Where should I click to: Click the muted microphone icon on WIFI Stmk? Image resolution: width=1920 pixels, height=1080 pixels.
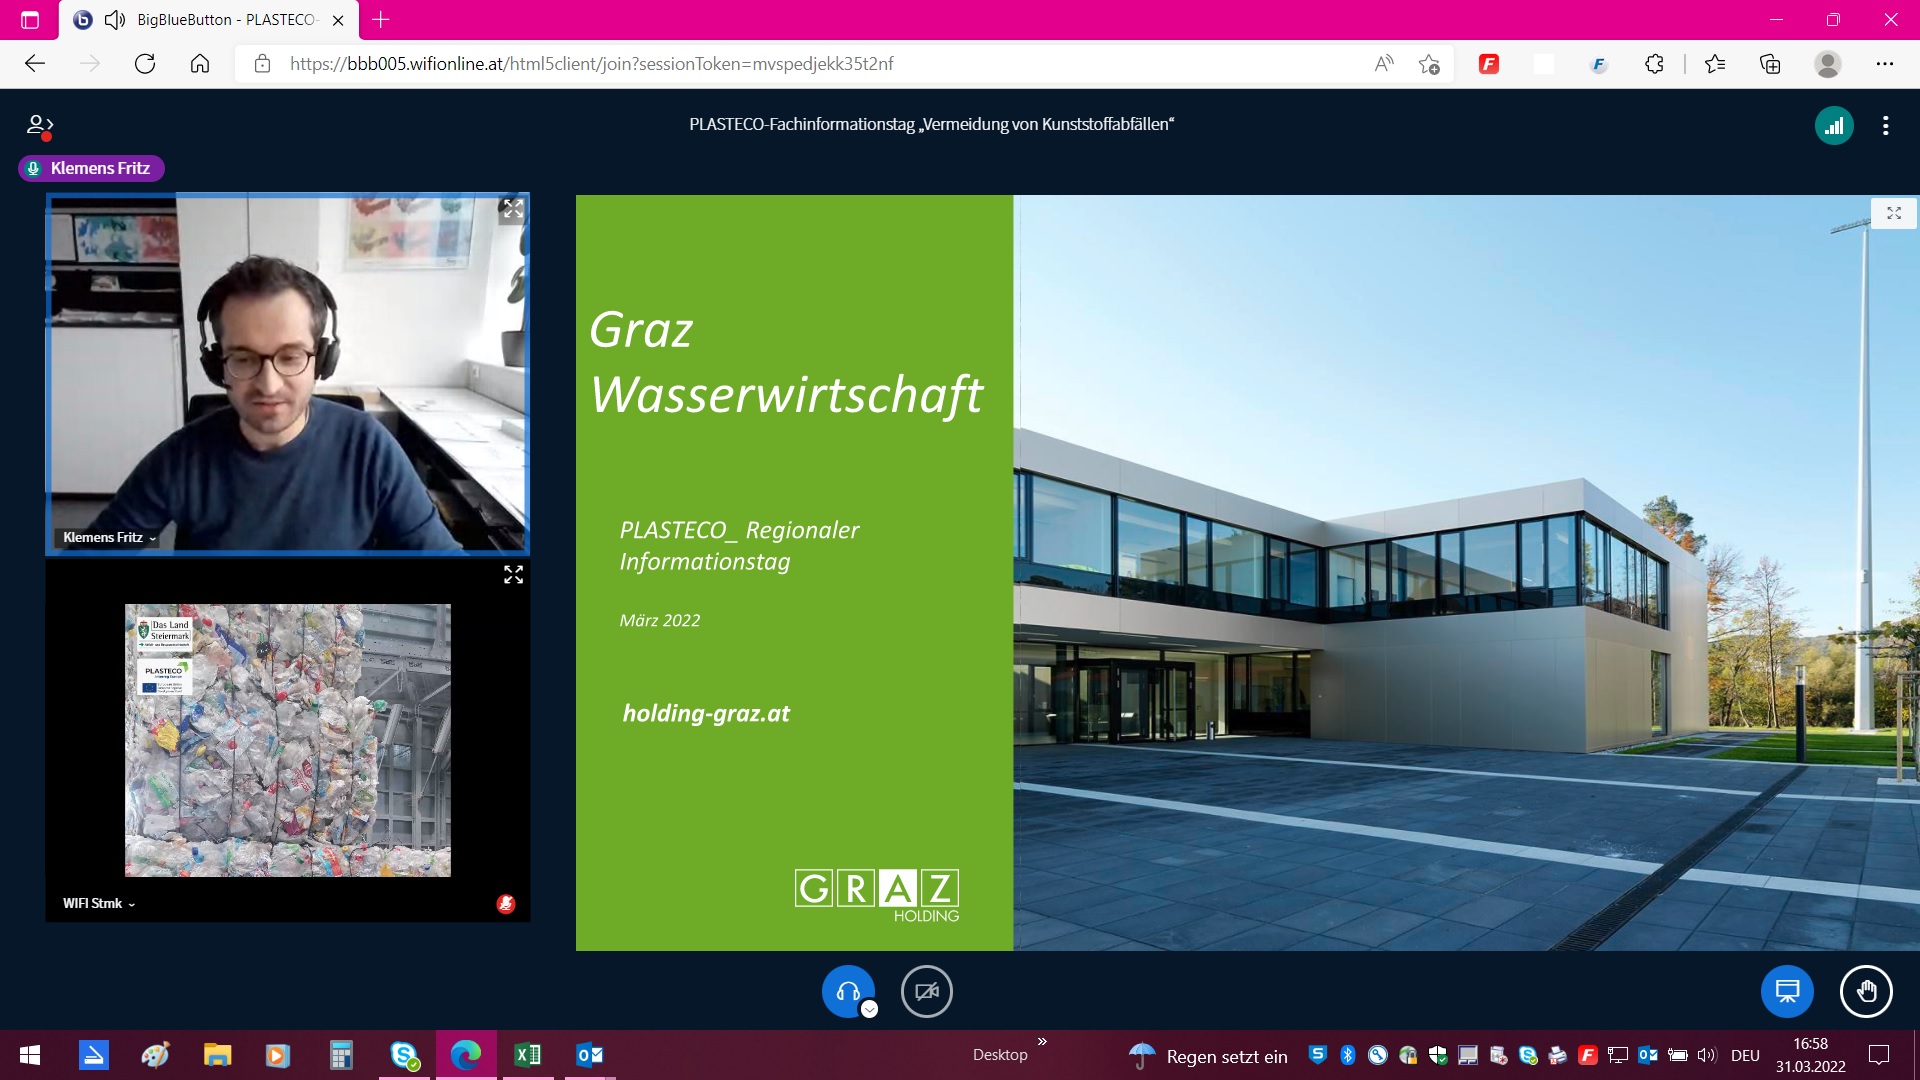506,904
